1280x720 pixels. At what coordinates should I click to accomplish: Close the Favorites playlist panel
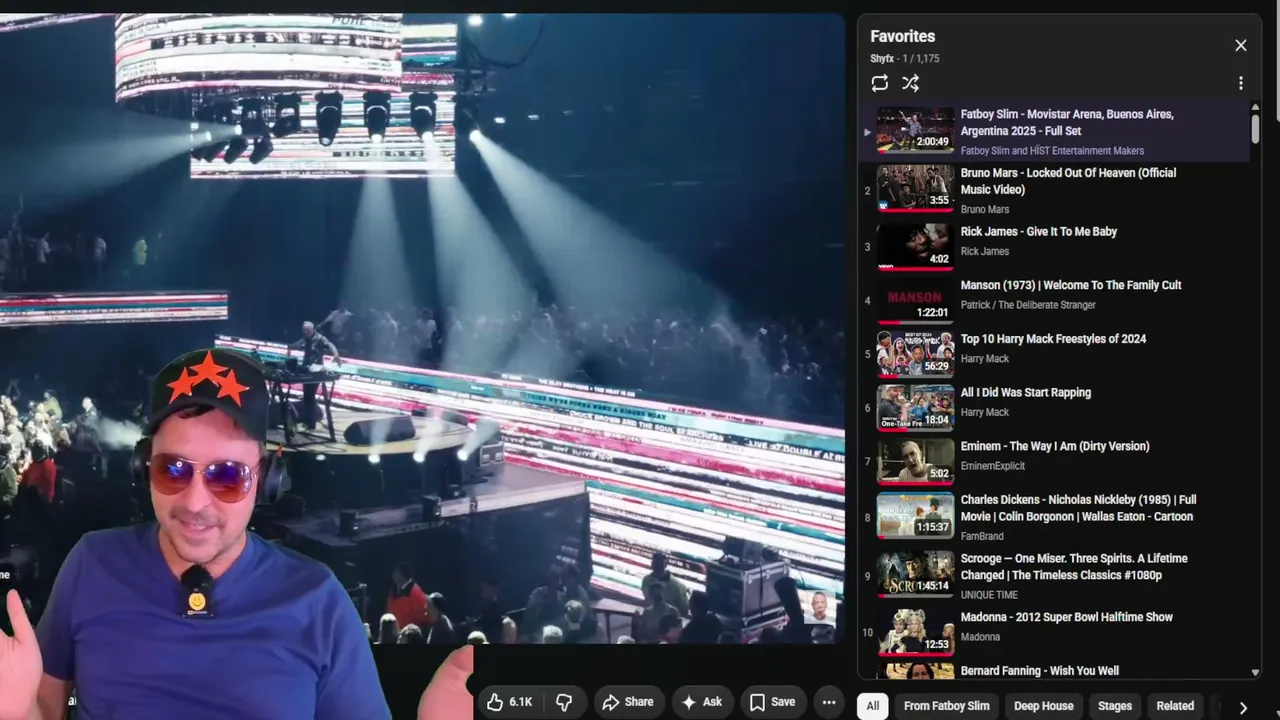tap(1241, 45)
